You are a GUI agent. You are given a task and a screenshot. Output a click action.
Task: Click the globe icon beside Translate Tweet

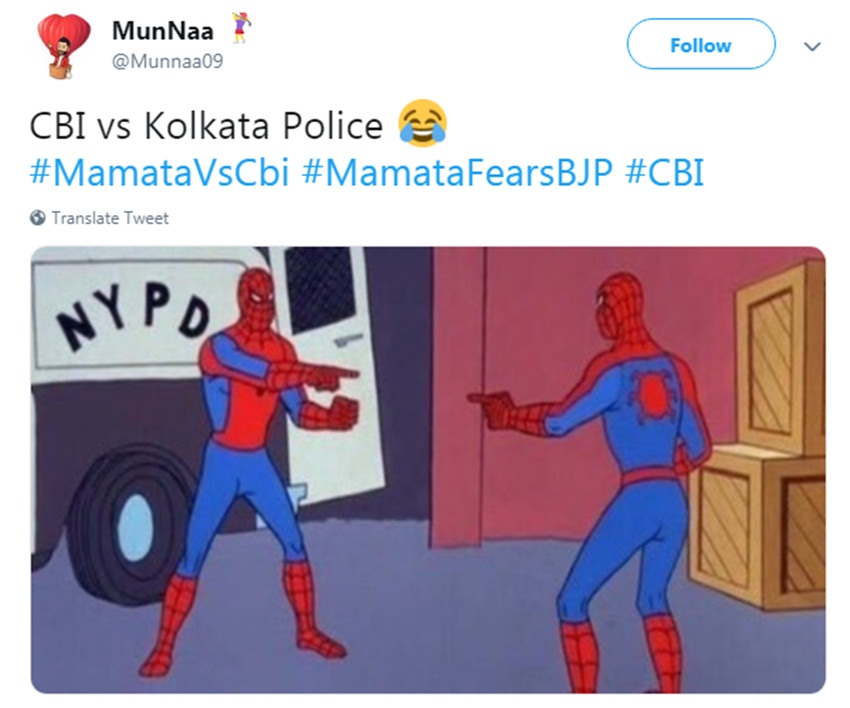pyautogui.click(x=37, y=218)
